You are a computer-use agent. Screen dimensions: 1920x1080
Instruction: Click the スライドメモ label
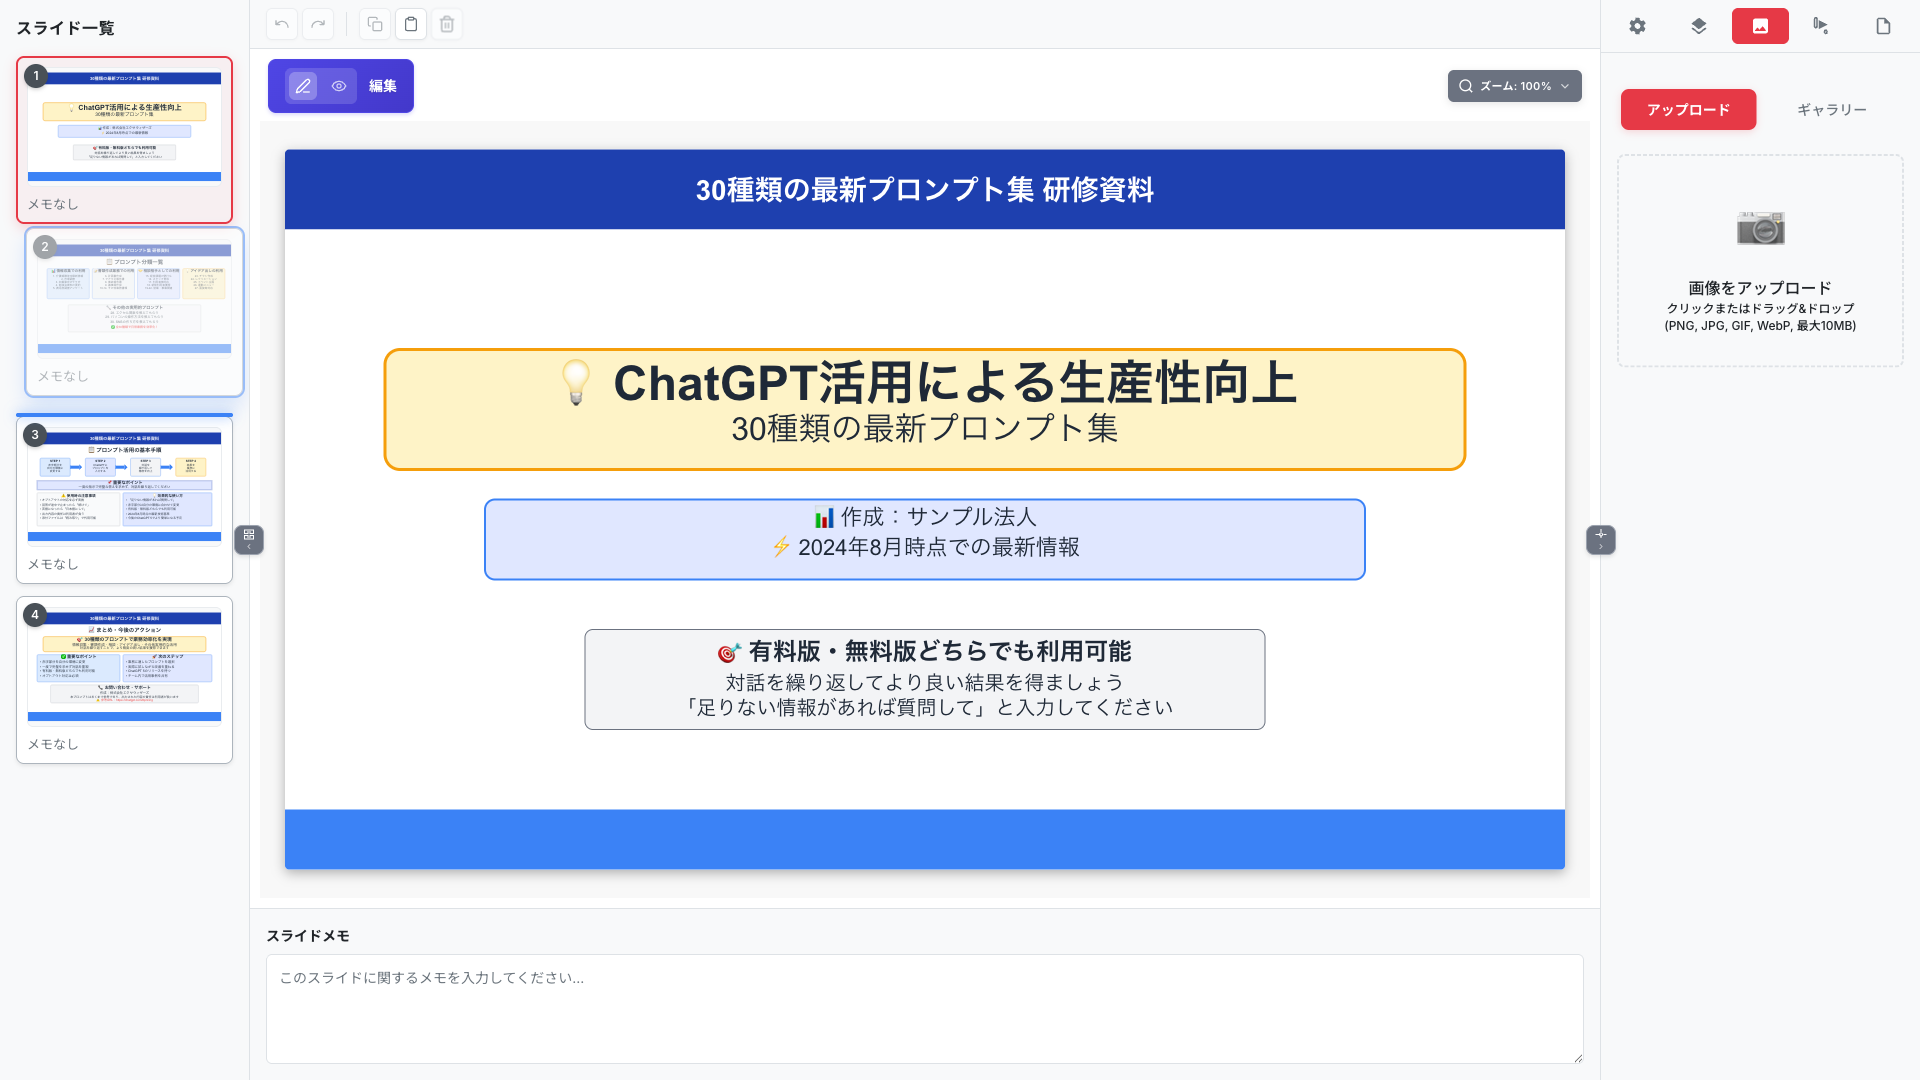(x=308, y=936)
